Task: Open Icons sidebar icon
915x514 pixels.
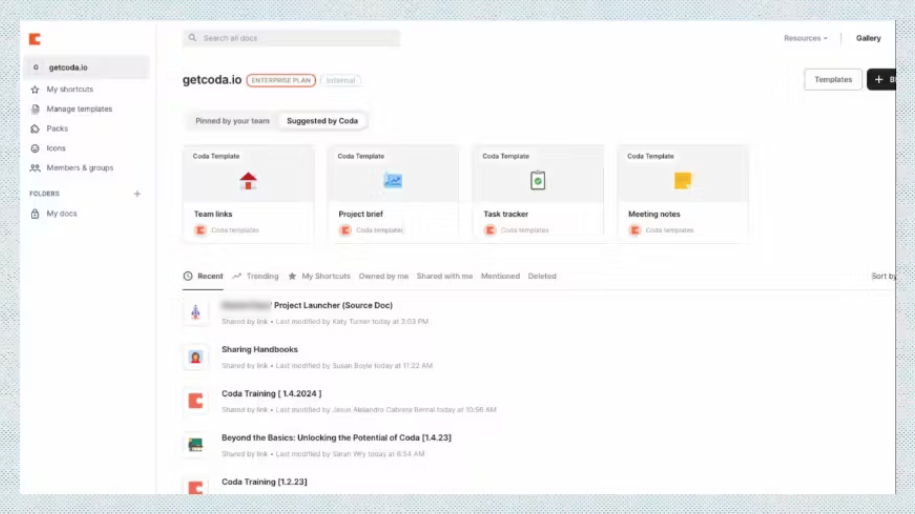Action: 35,148
